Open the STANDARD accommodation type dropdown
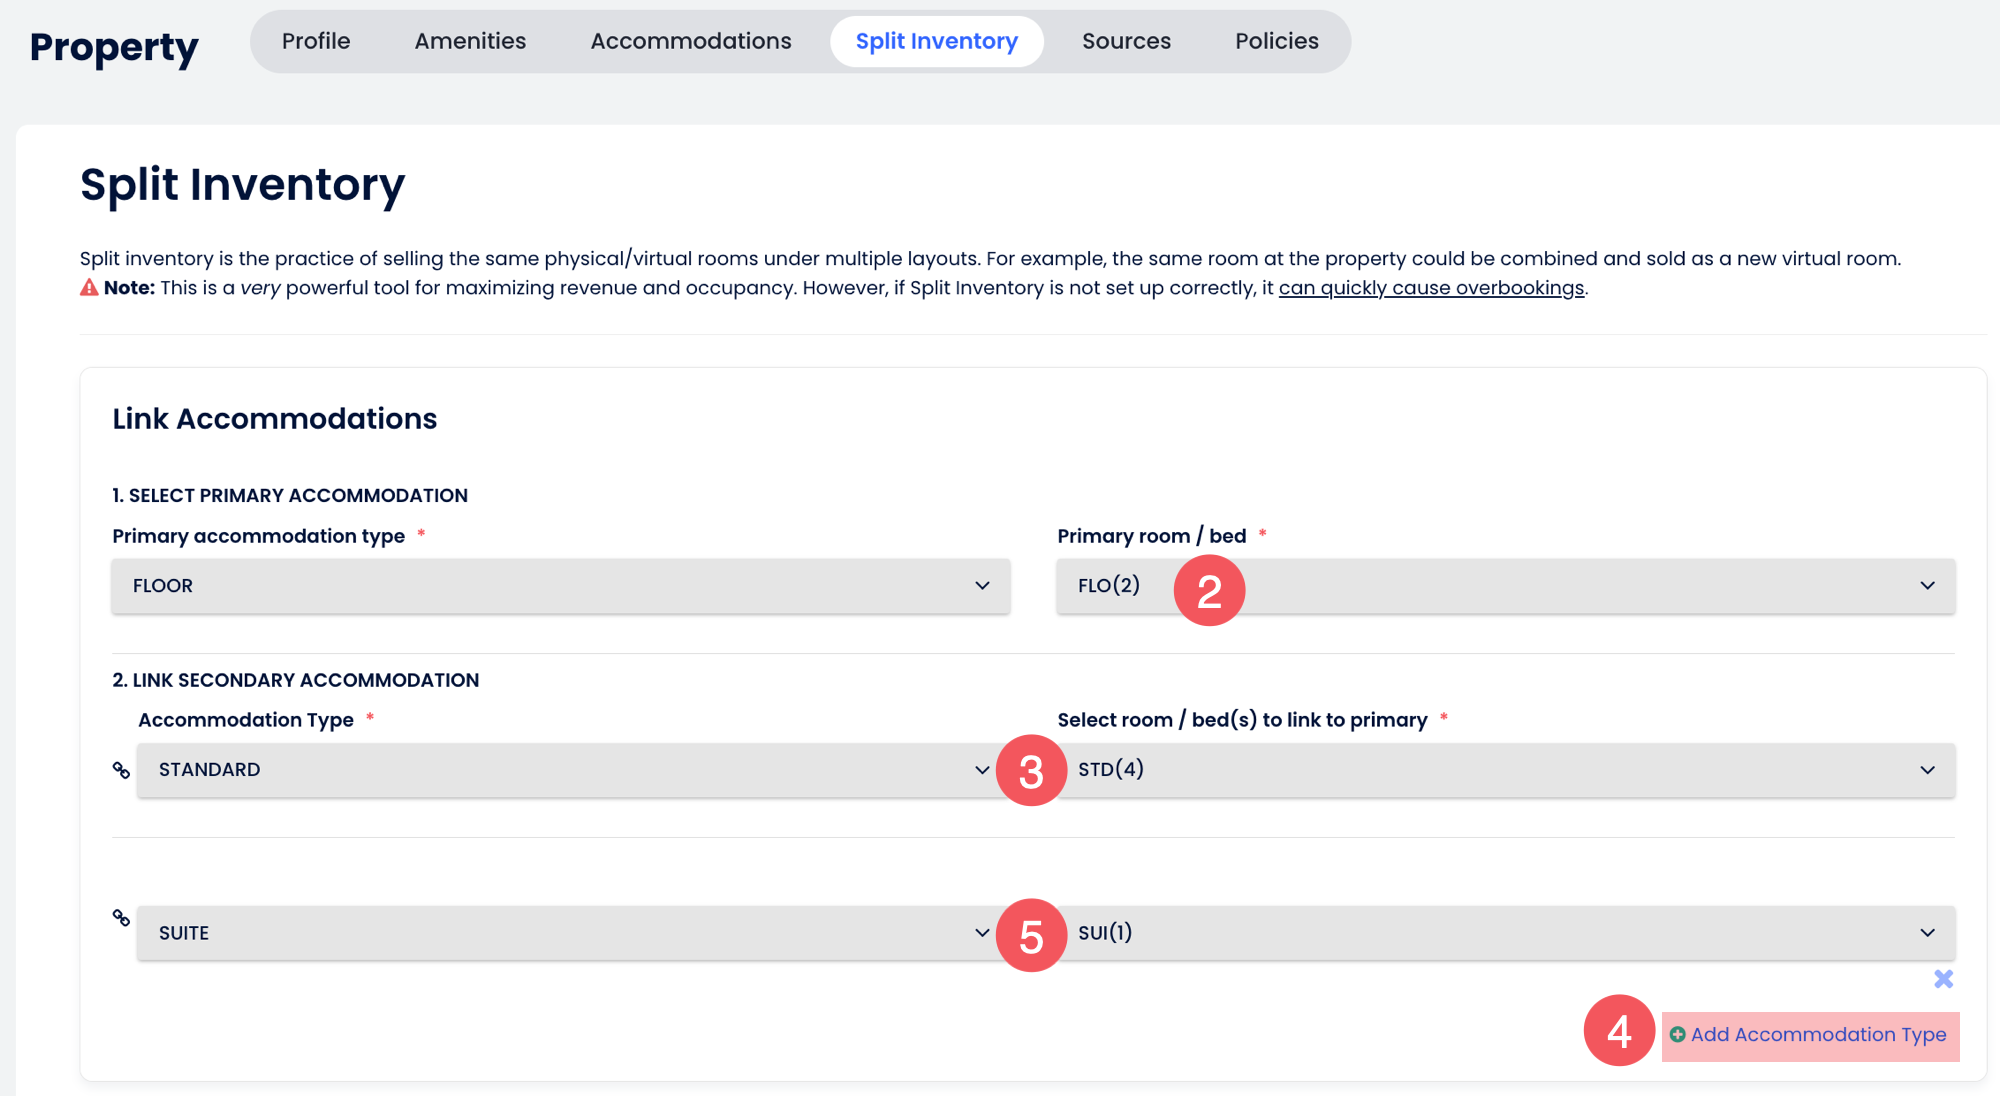This screenshot has height=1096, width=2000. (560, 770)
